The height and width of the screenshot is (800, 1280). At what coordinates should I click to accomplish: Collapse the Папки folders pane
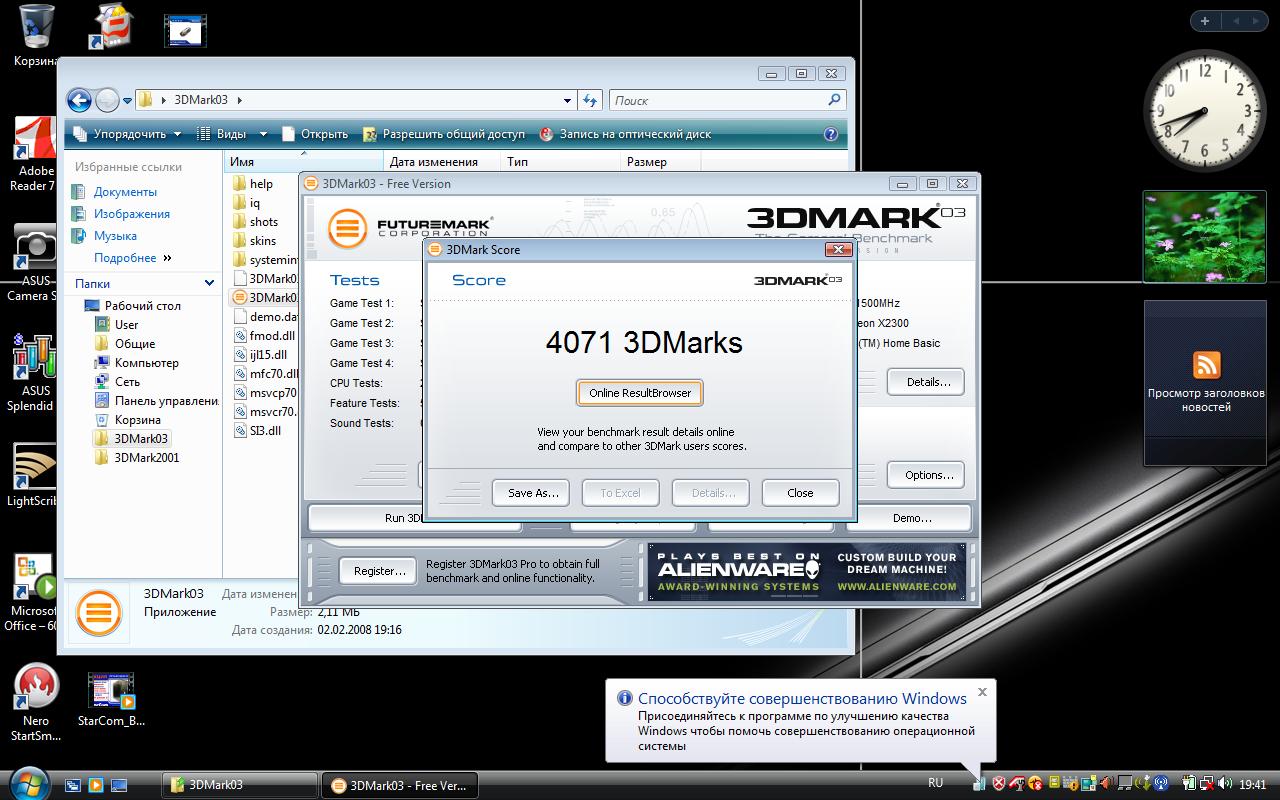pyautogui.click(x=209, y=283)
